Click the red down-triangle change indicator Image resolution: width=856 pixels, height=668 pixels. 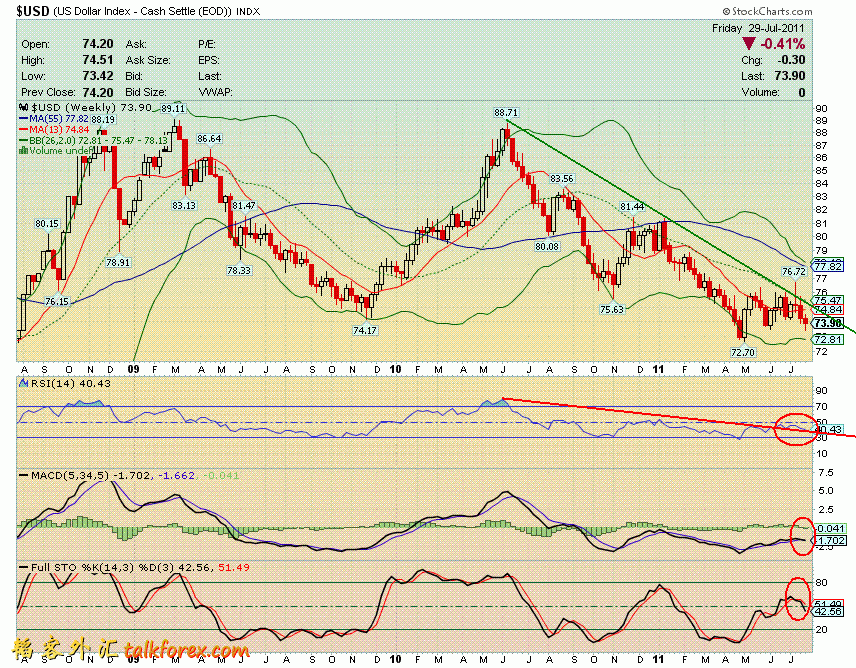[748, 44]
